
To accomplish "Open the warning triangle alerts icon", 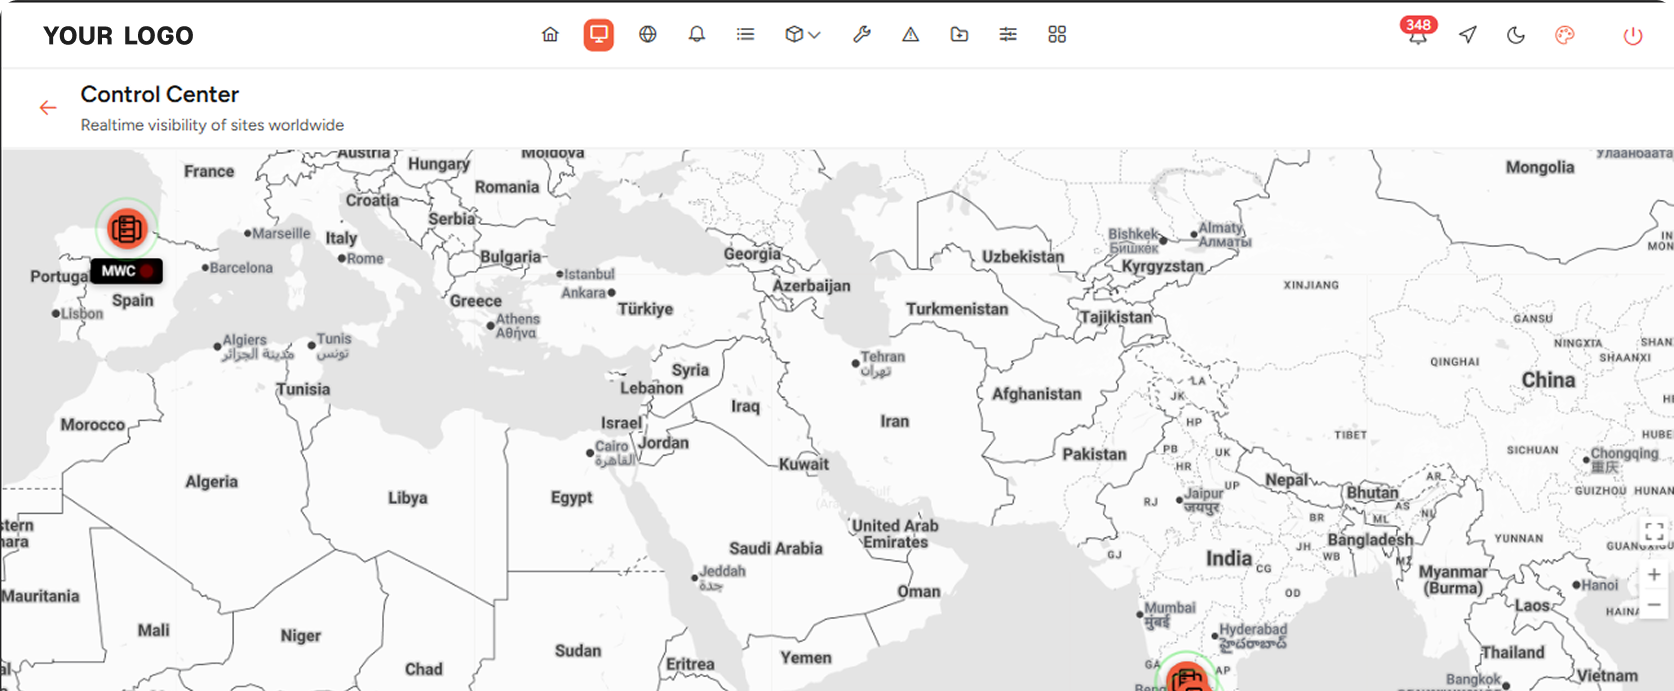I will pos(910,35).
